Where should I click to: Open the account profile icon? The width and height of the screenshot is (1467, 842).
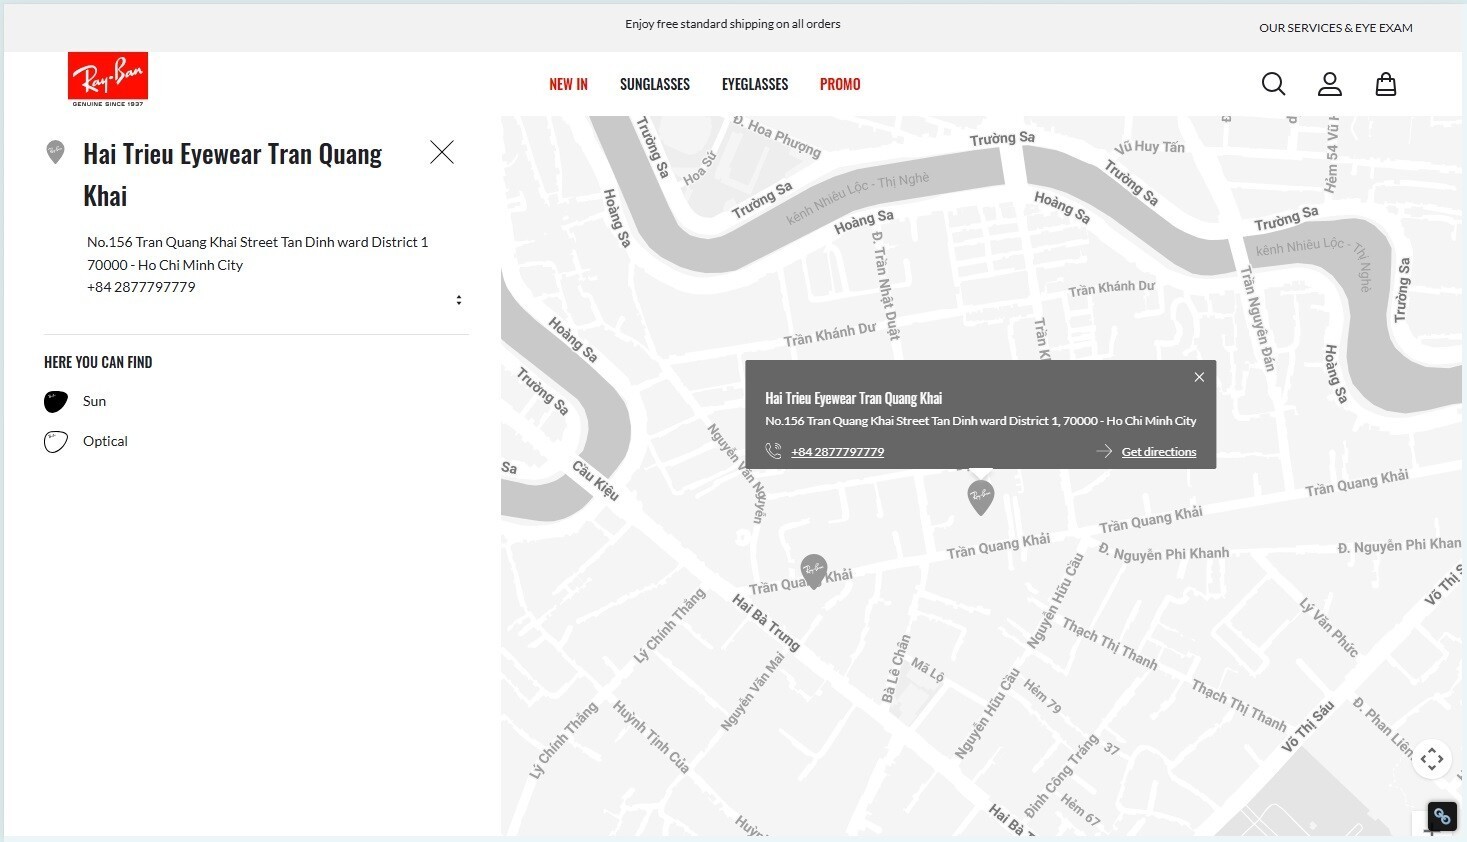1329,84
